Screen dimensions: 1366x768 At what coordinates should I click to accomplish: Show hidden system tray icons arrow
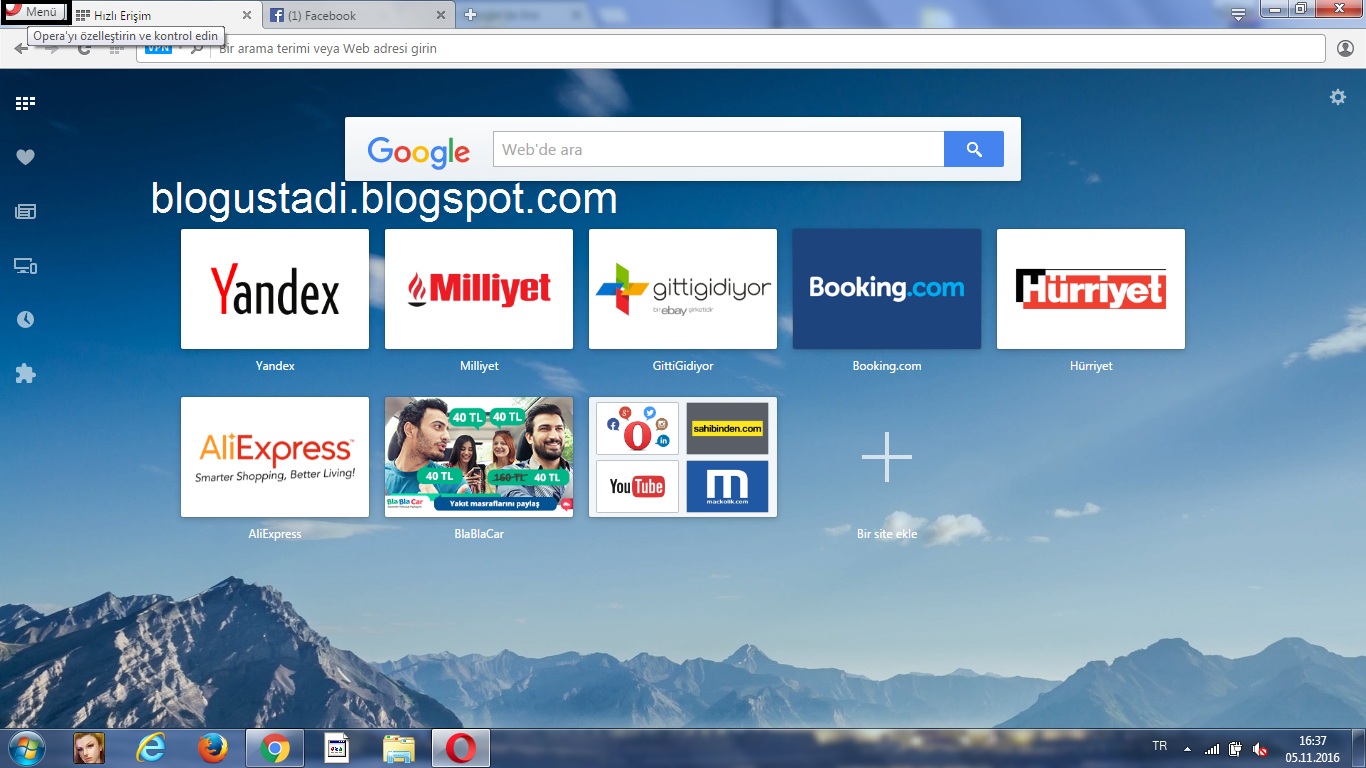pyautogui.click(x=1187, y=748)
